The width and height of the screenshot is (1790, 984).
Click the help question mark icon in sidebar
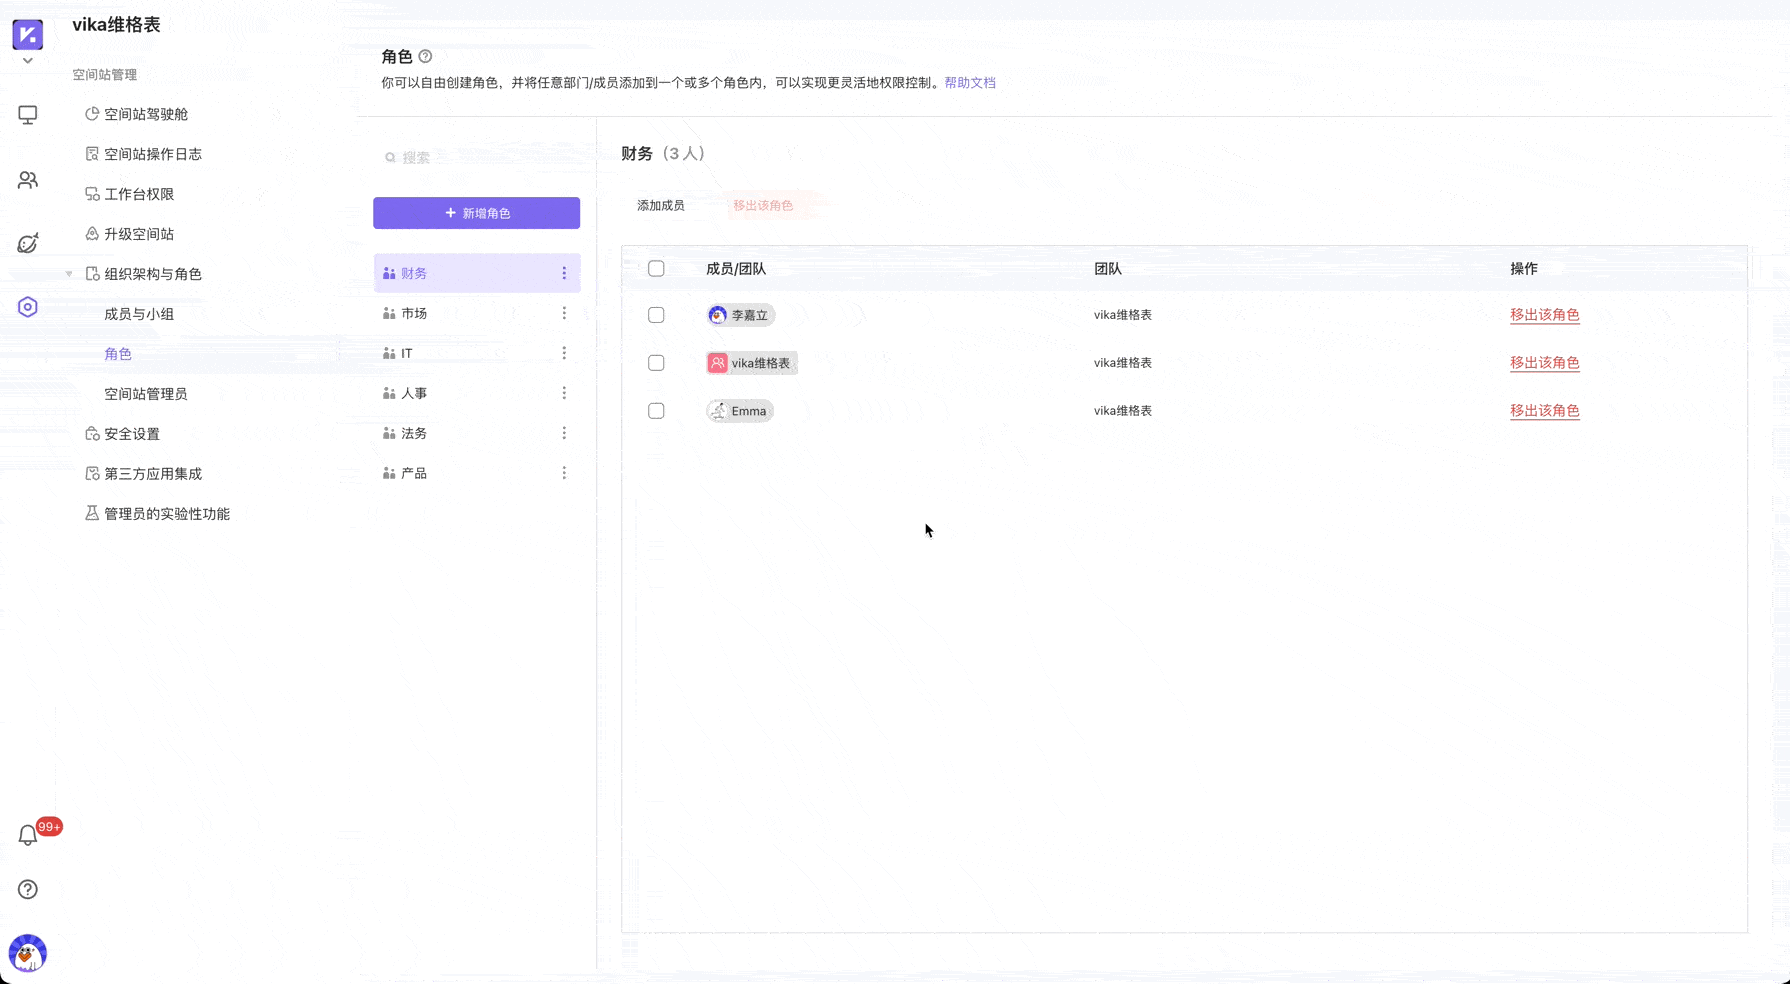pyautogui.click(x=28, y=889)
